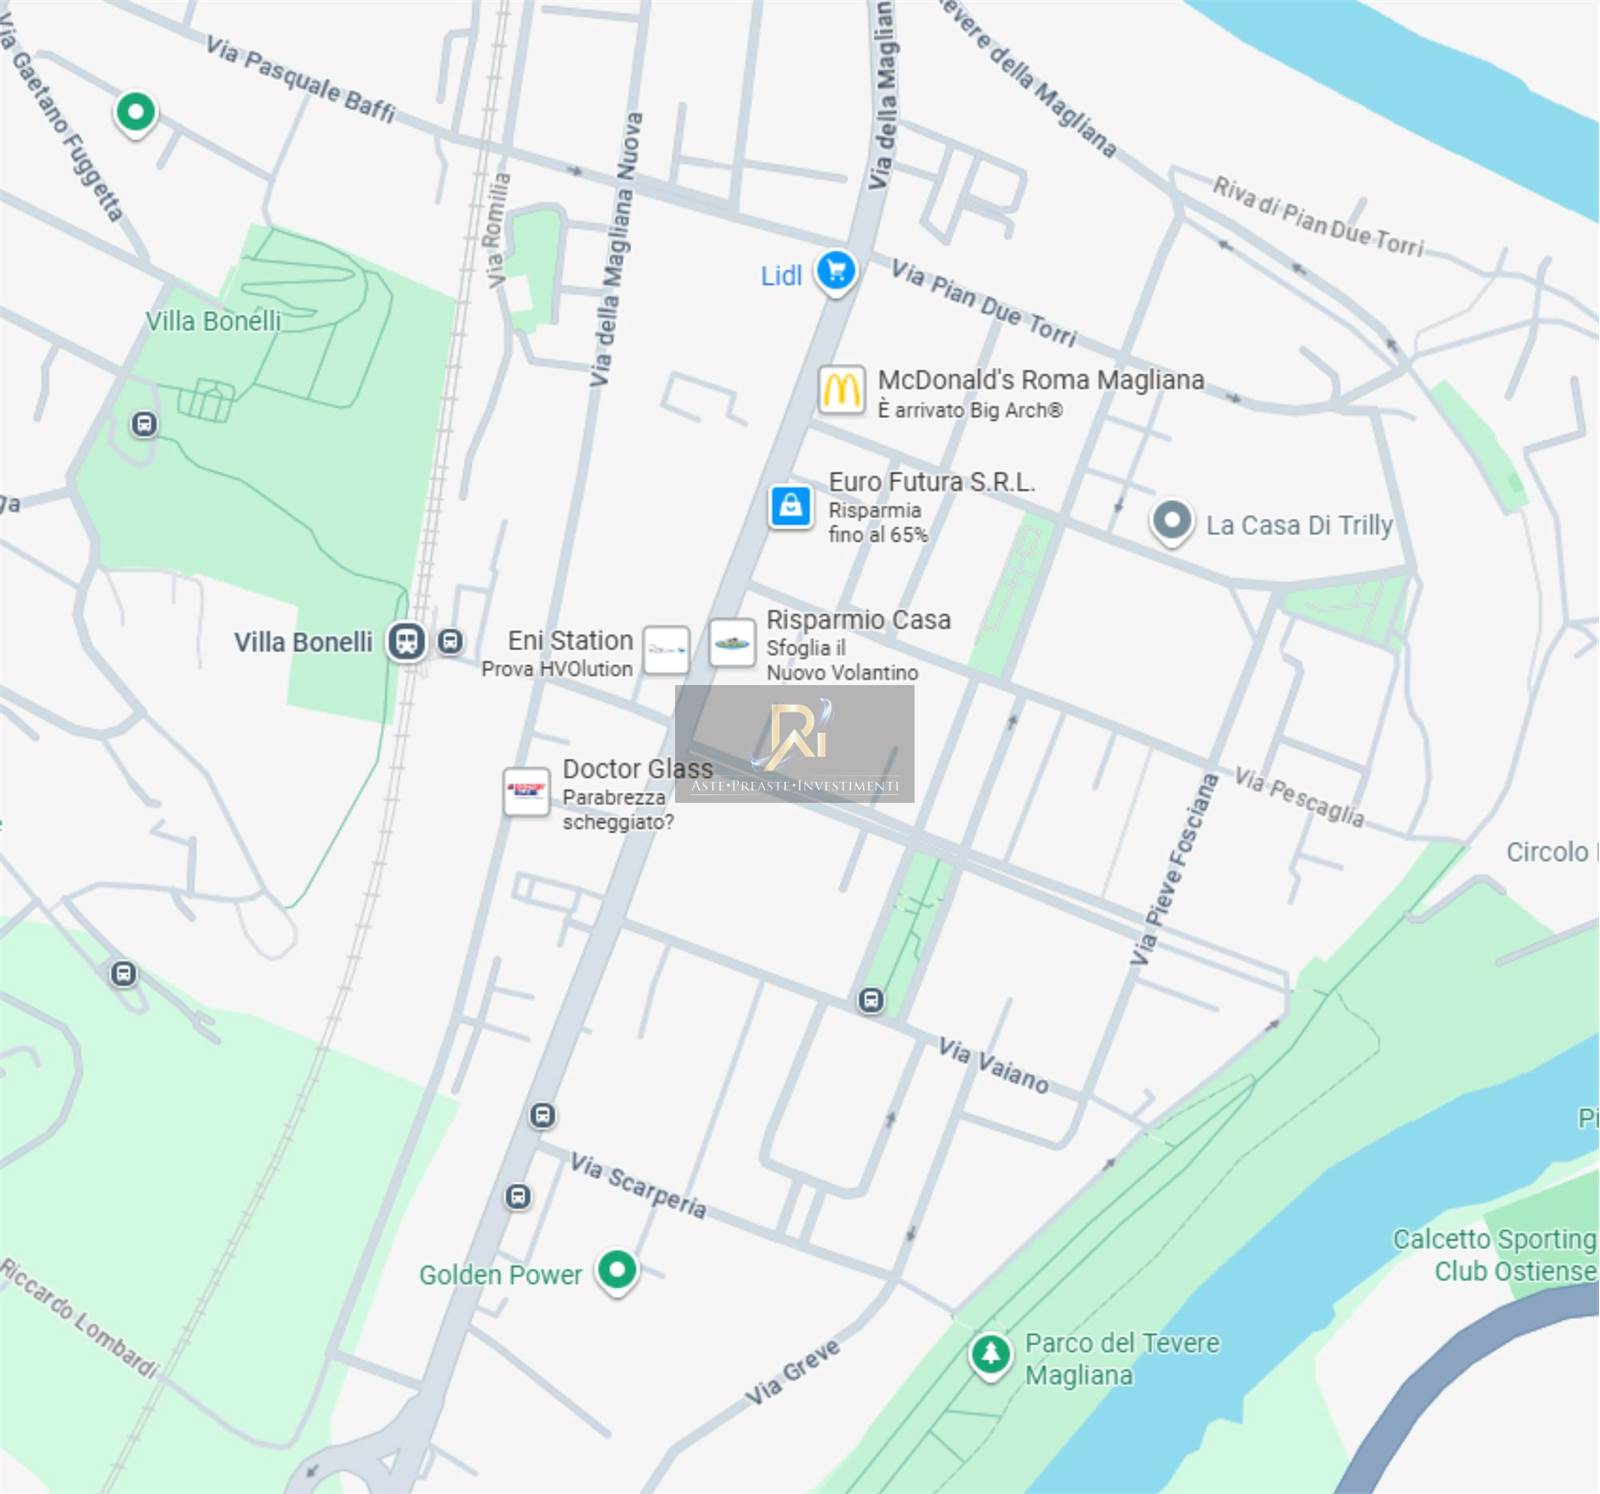Click the Golden Power green pin
The height and width of the screenshot is (1494, 1600).
click(617, 1270)
